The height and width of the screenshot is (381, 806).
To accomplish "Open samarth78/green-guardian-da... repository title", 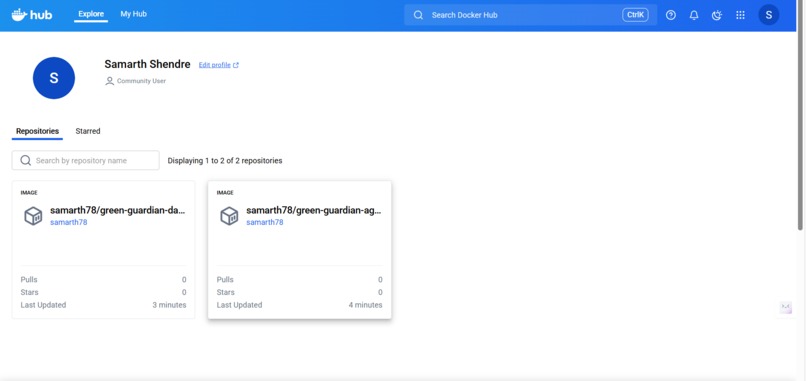I will click(x=117, y=210).
